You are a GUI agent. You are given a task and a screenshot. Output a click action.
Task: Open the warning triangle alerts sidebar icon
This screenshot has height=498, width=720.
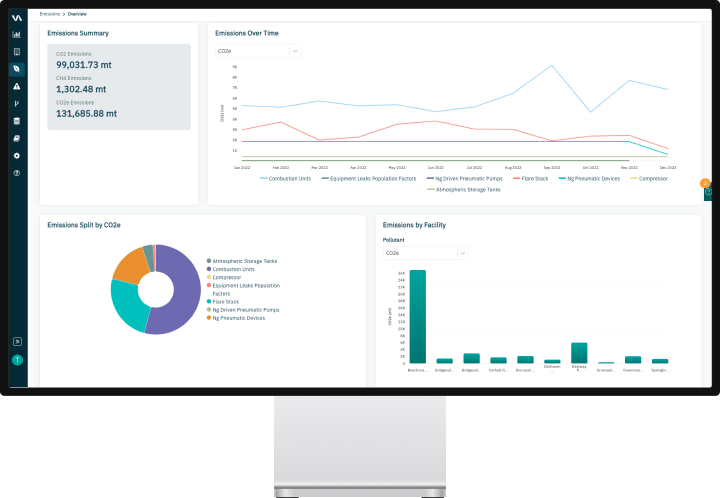(17, 86)
